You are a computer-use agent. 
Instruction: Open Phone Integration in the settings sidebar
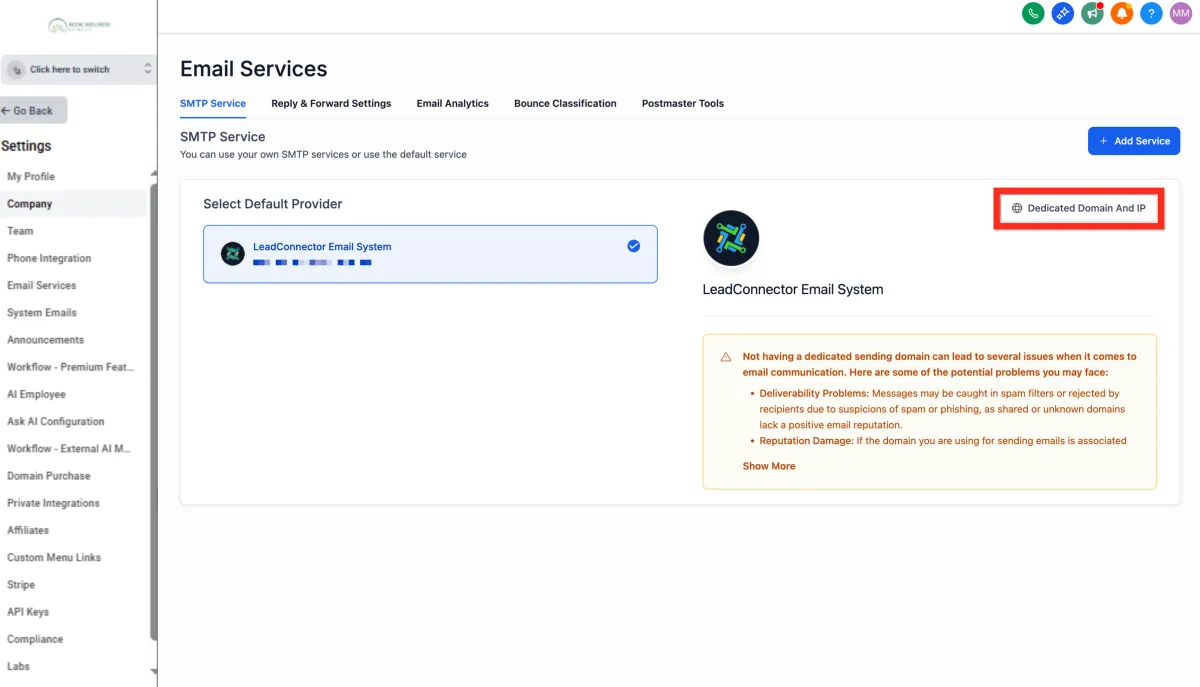tap(49, 258)
